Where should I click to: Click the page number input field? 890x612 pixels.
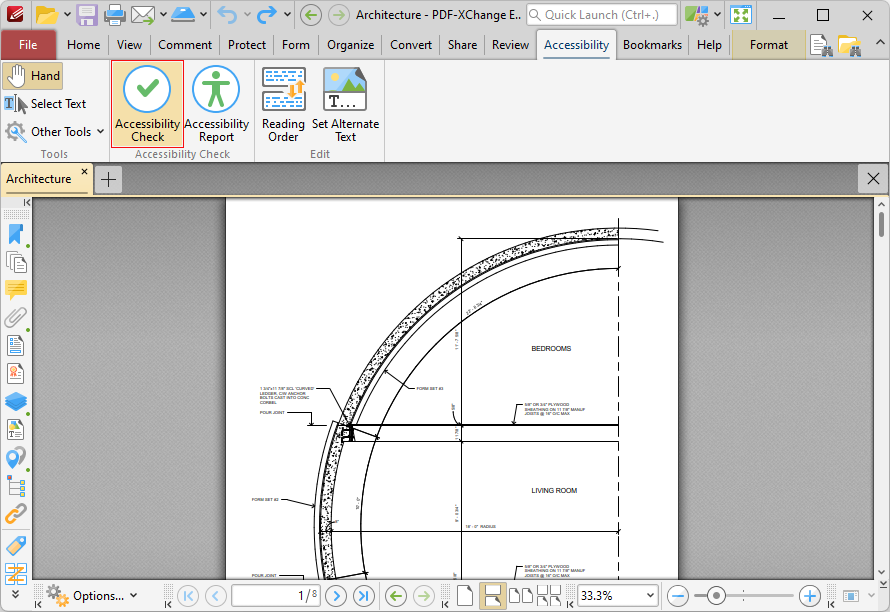pyautogui.click(x=276, y=596)
